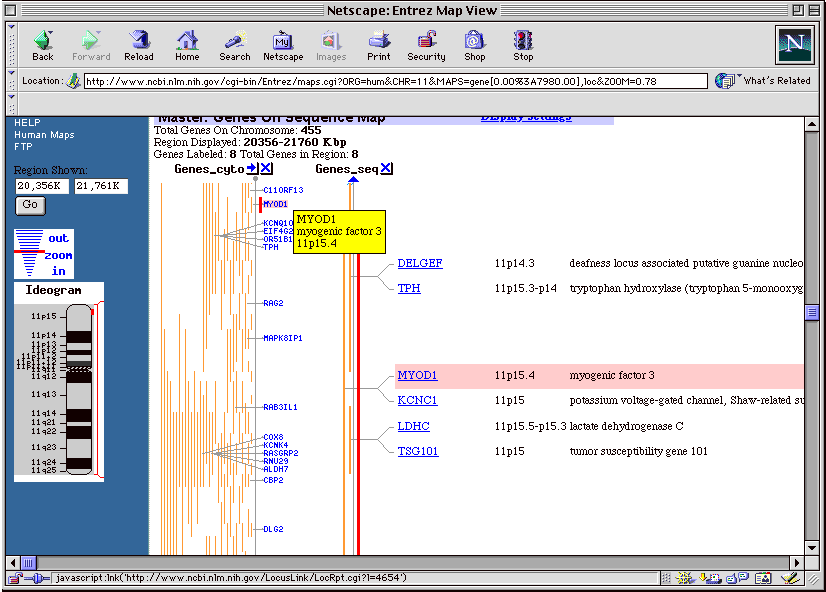This screenshot has width=826, height=592.
Task: Click the blue up triangle atop Genes_seq
Action: (353, 180)
